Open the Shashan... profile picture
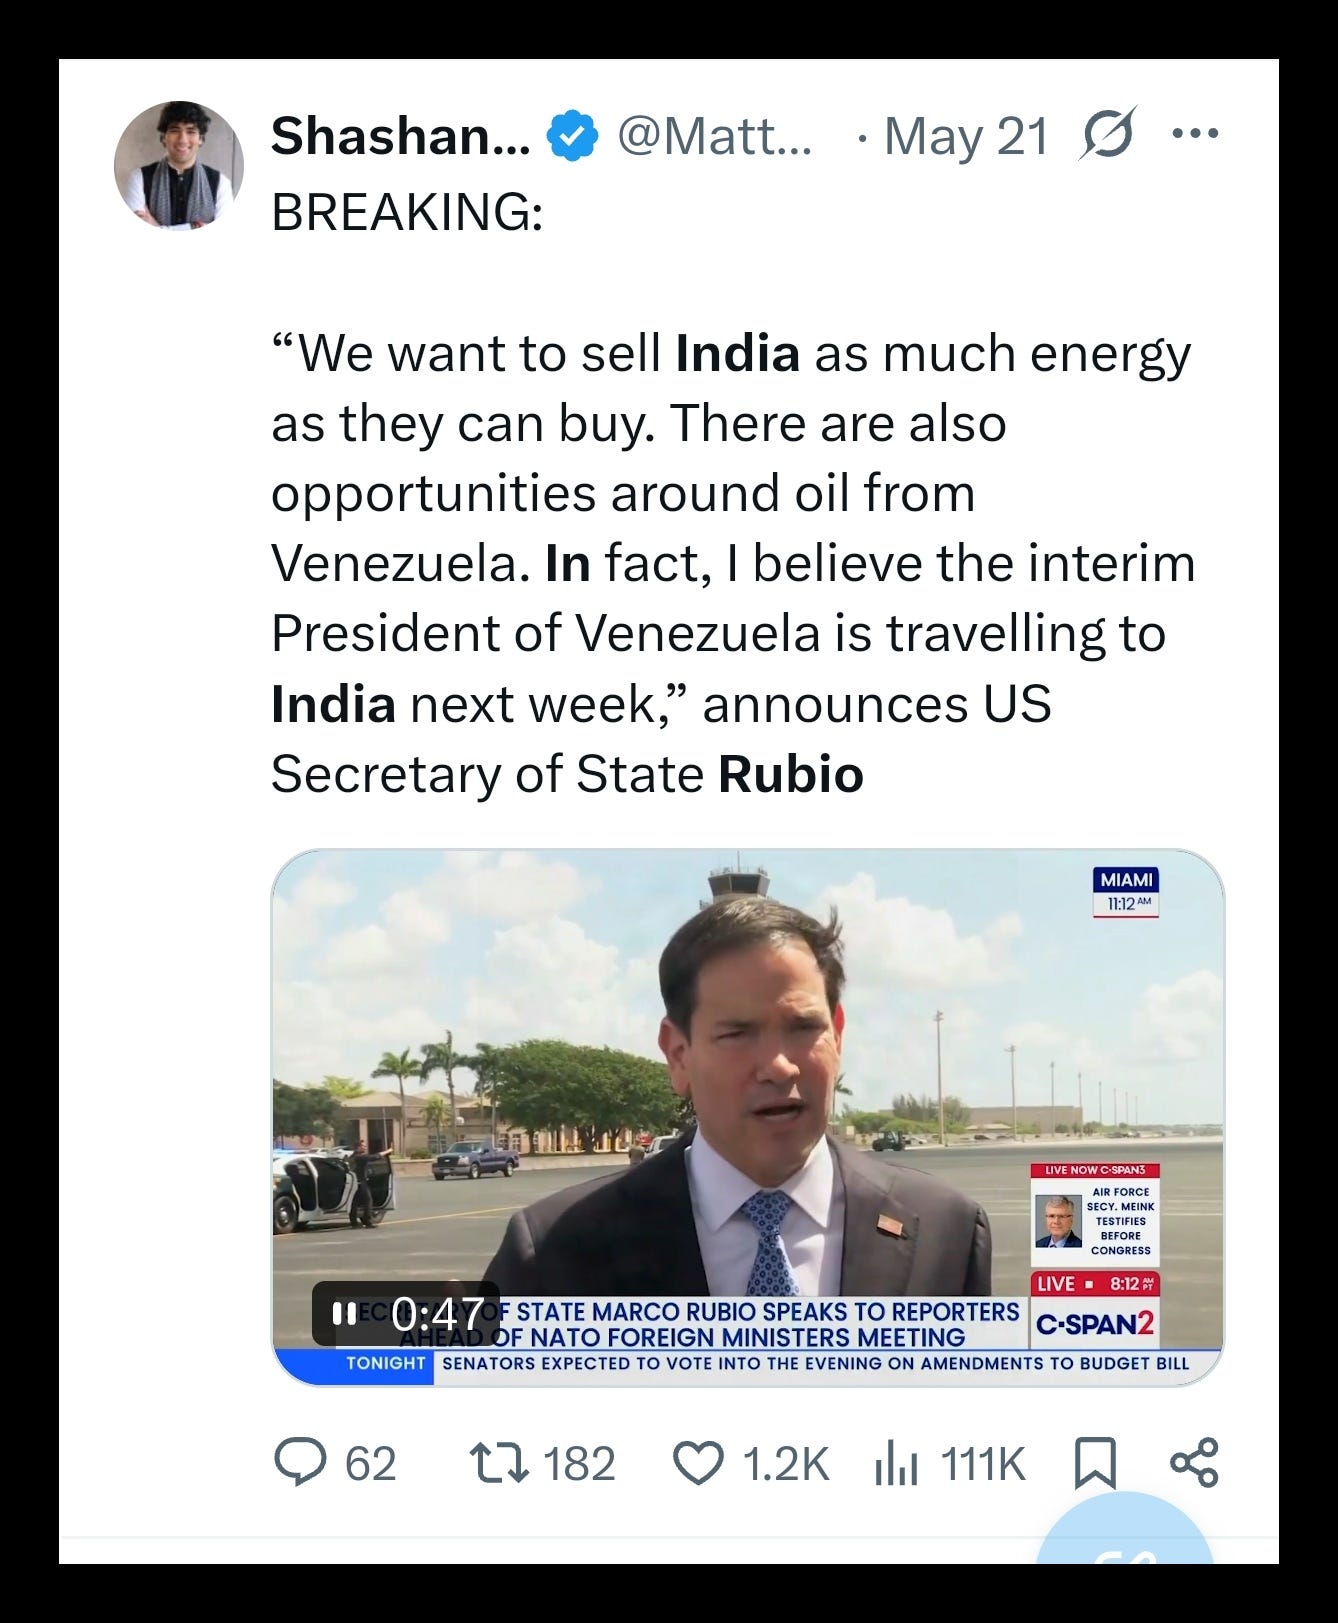Image resolution: width=1338 pixels, height=1623 pixels. point(179,165)
